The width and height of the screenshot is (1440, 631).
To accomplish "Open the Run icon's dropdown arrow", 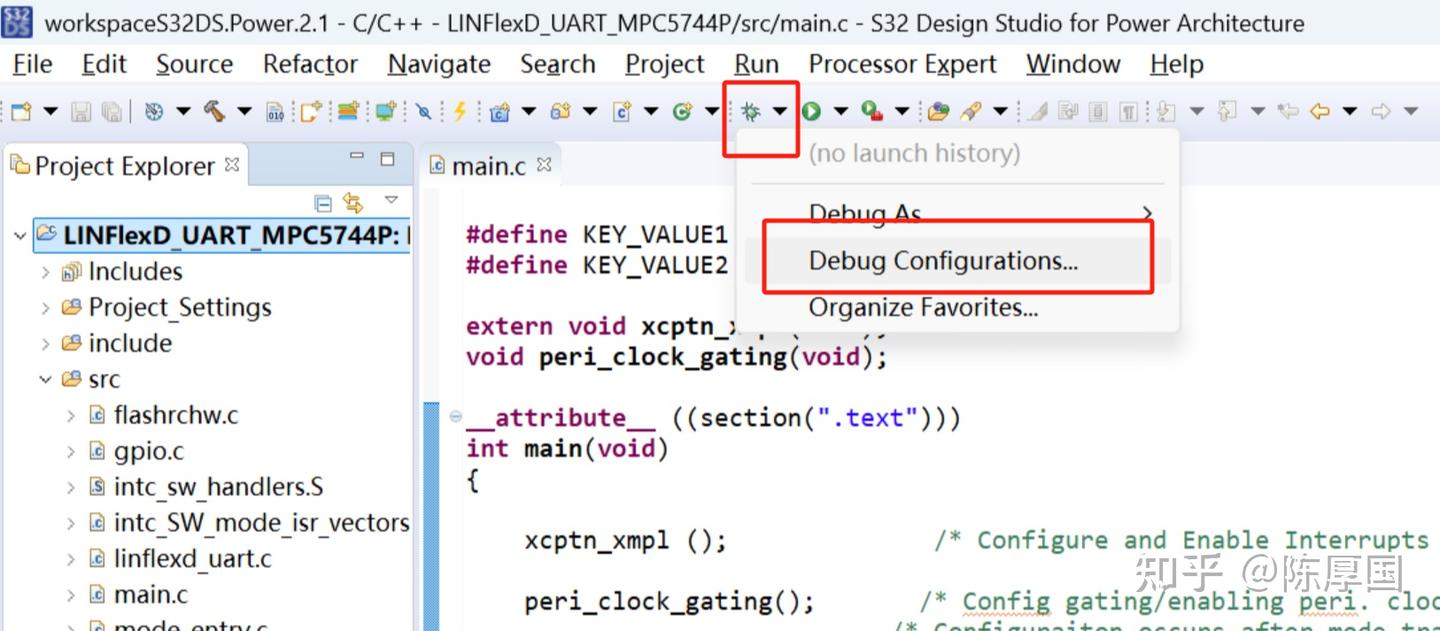I will coord(840,111).
